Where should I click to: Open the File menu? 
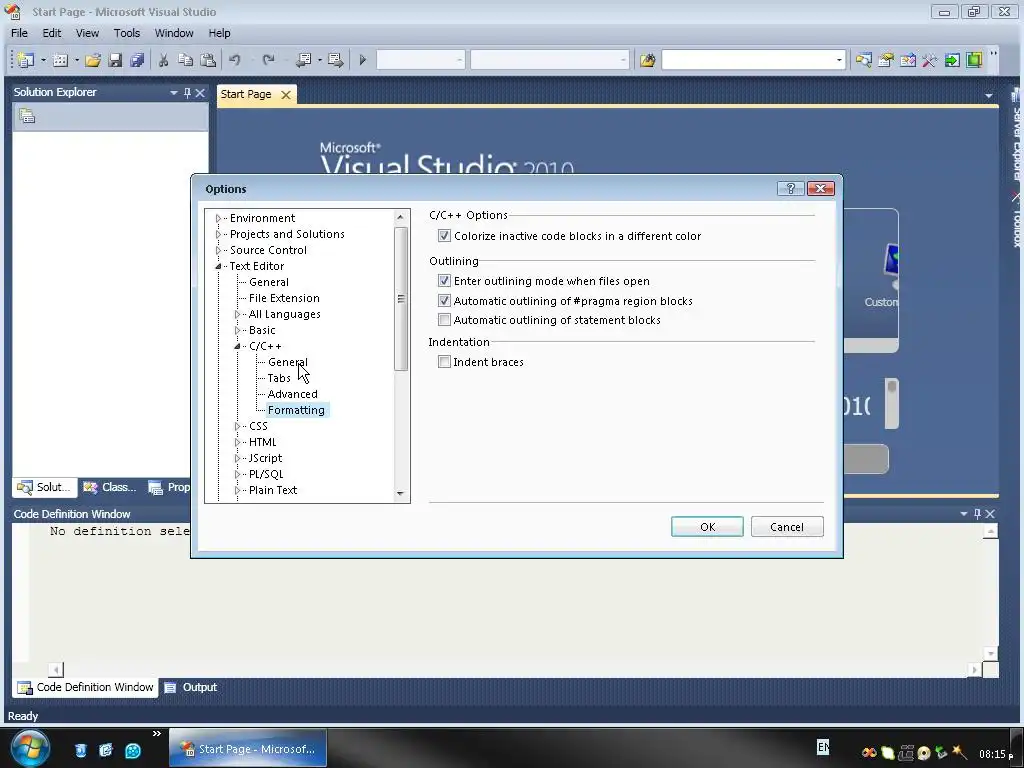click(x=20, y=33)
